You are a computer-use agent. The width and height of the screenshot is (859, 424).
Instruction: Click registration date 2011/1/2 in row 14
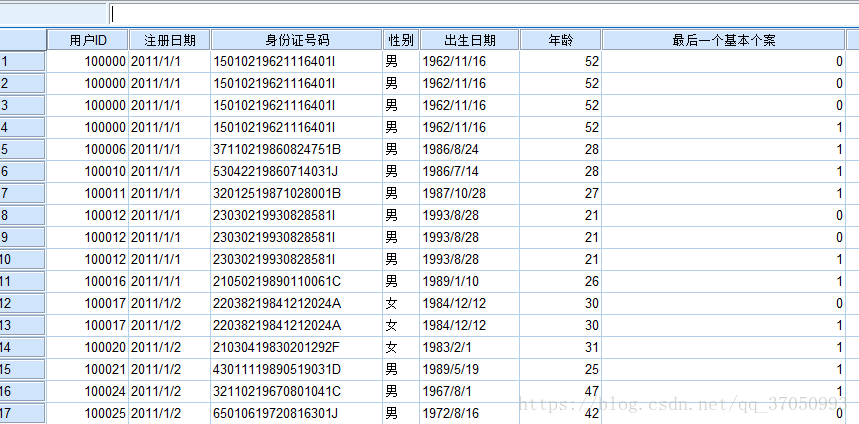point(170,347)
